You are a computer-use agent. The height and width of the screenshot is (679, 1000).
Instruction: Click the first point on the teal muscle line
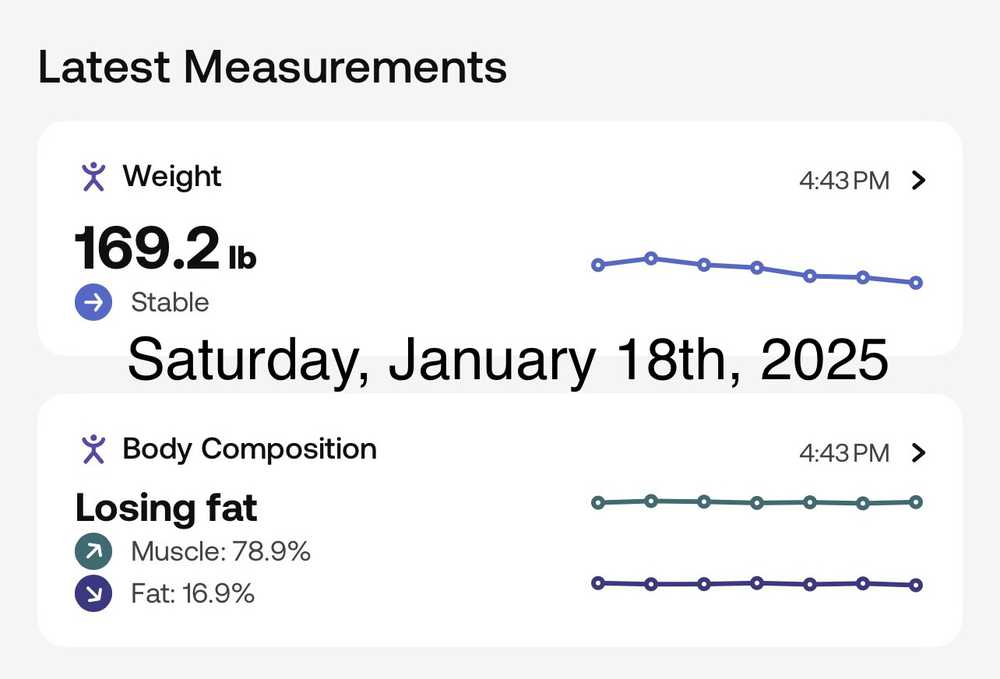598,503
